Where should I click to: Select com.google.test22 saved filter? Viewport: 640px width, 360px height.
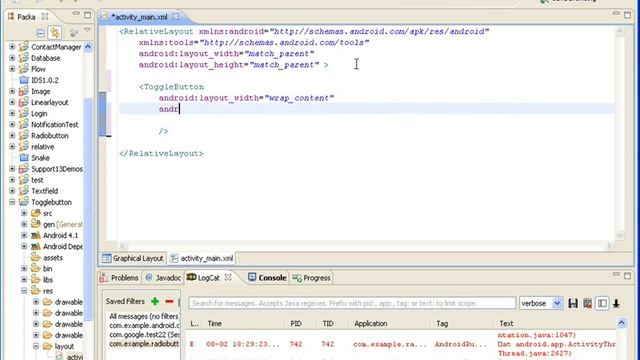[x=144, y=335]
